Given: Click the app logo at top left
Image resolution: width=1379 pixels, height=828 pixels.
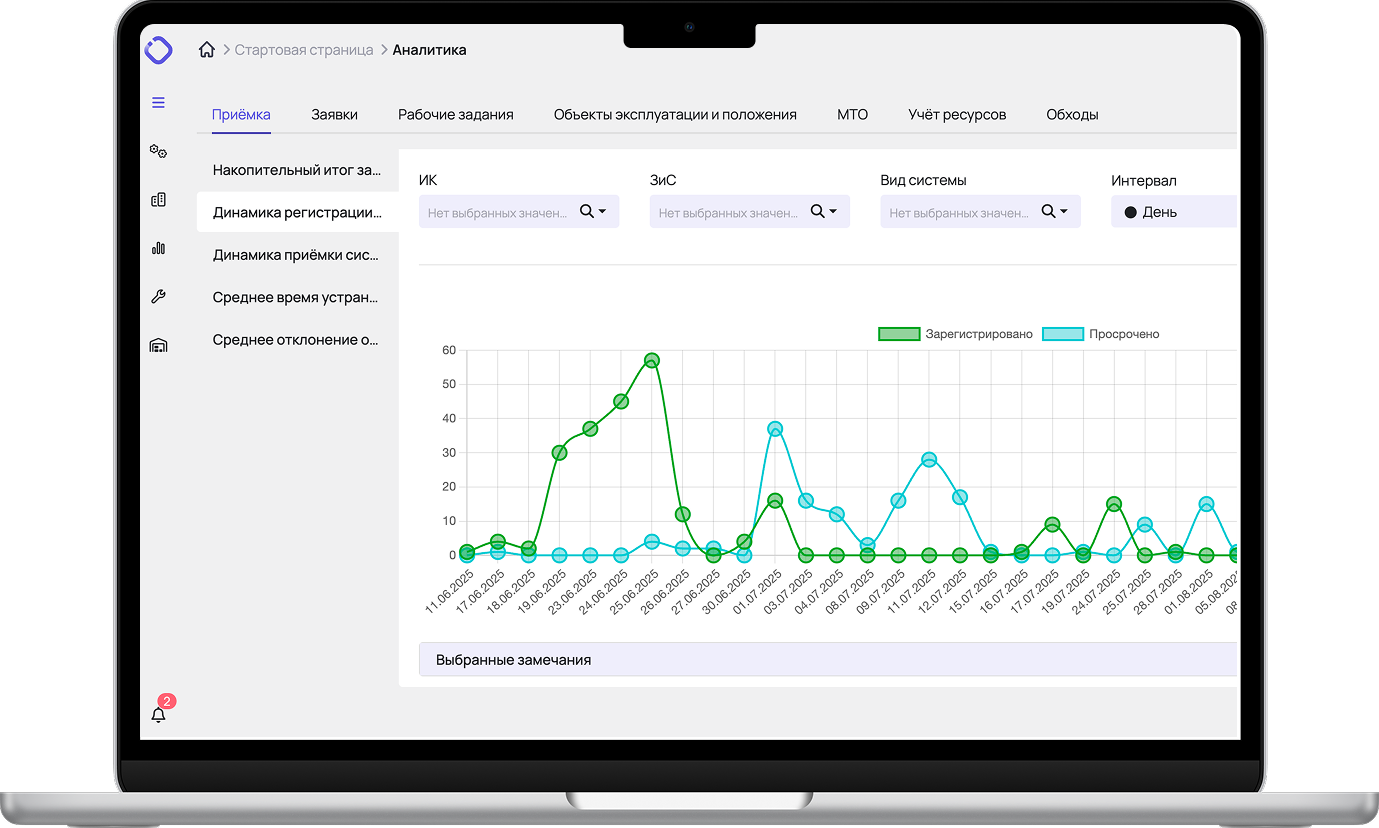Looking at the screenshot, I should [158, 50].
